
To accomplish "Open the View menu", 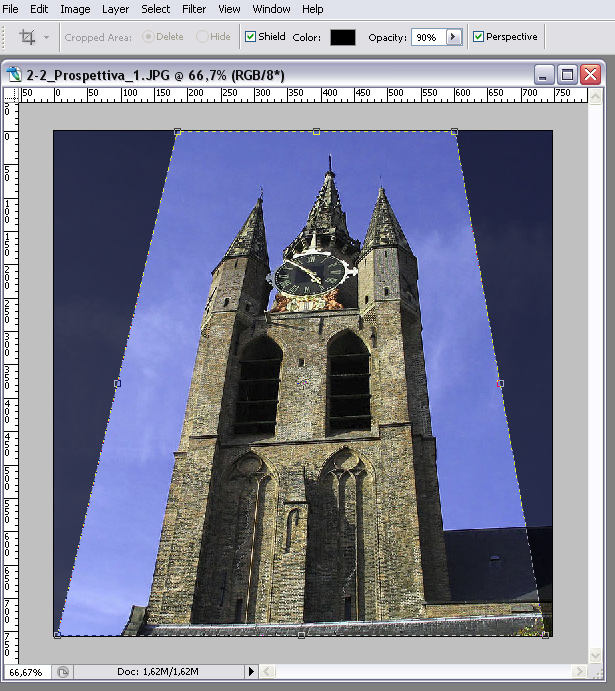I will [x=230, y=9].
